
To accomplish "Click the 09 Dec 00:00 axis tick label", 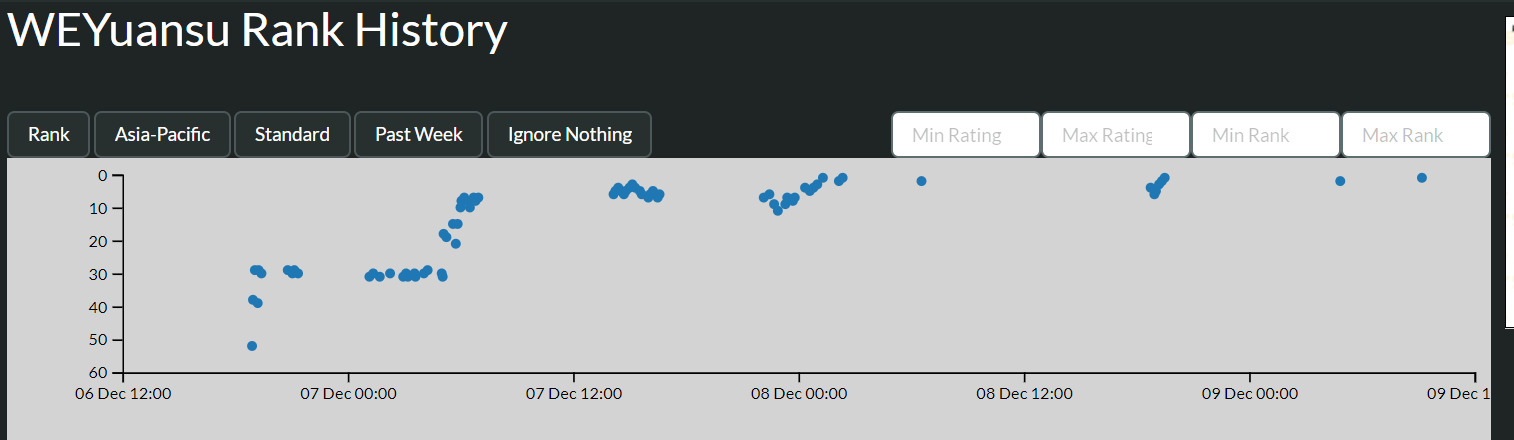I will pos(1250,394).
